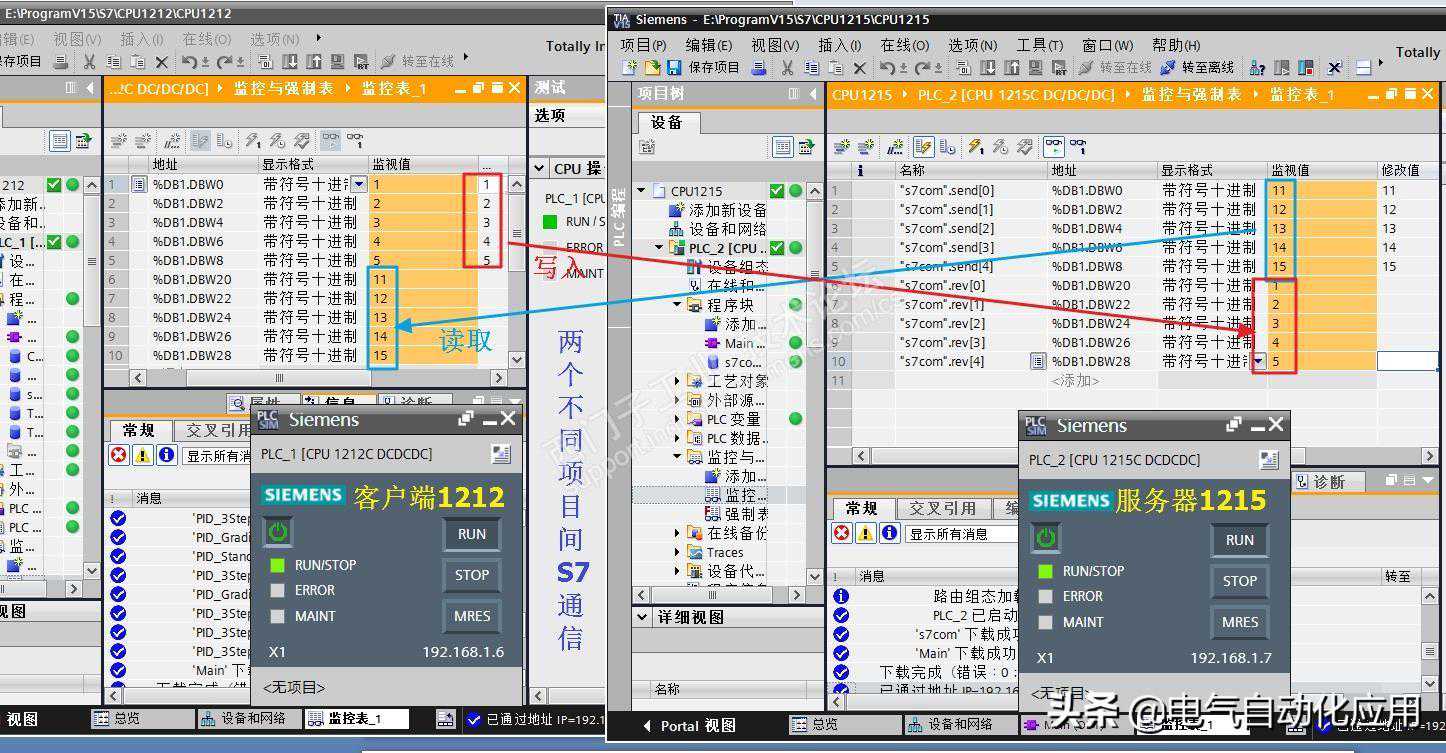This screenshot has height=753, width=1446.
Task: Switch to 交叉引用 tab in right info panel
Action: (x=942, y=508)
